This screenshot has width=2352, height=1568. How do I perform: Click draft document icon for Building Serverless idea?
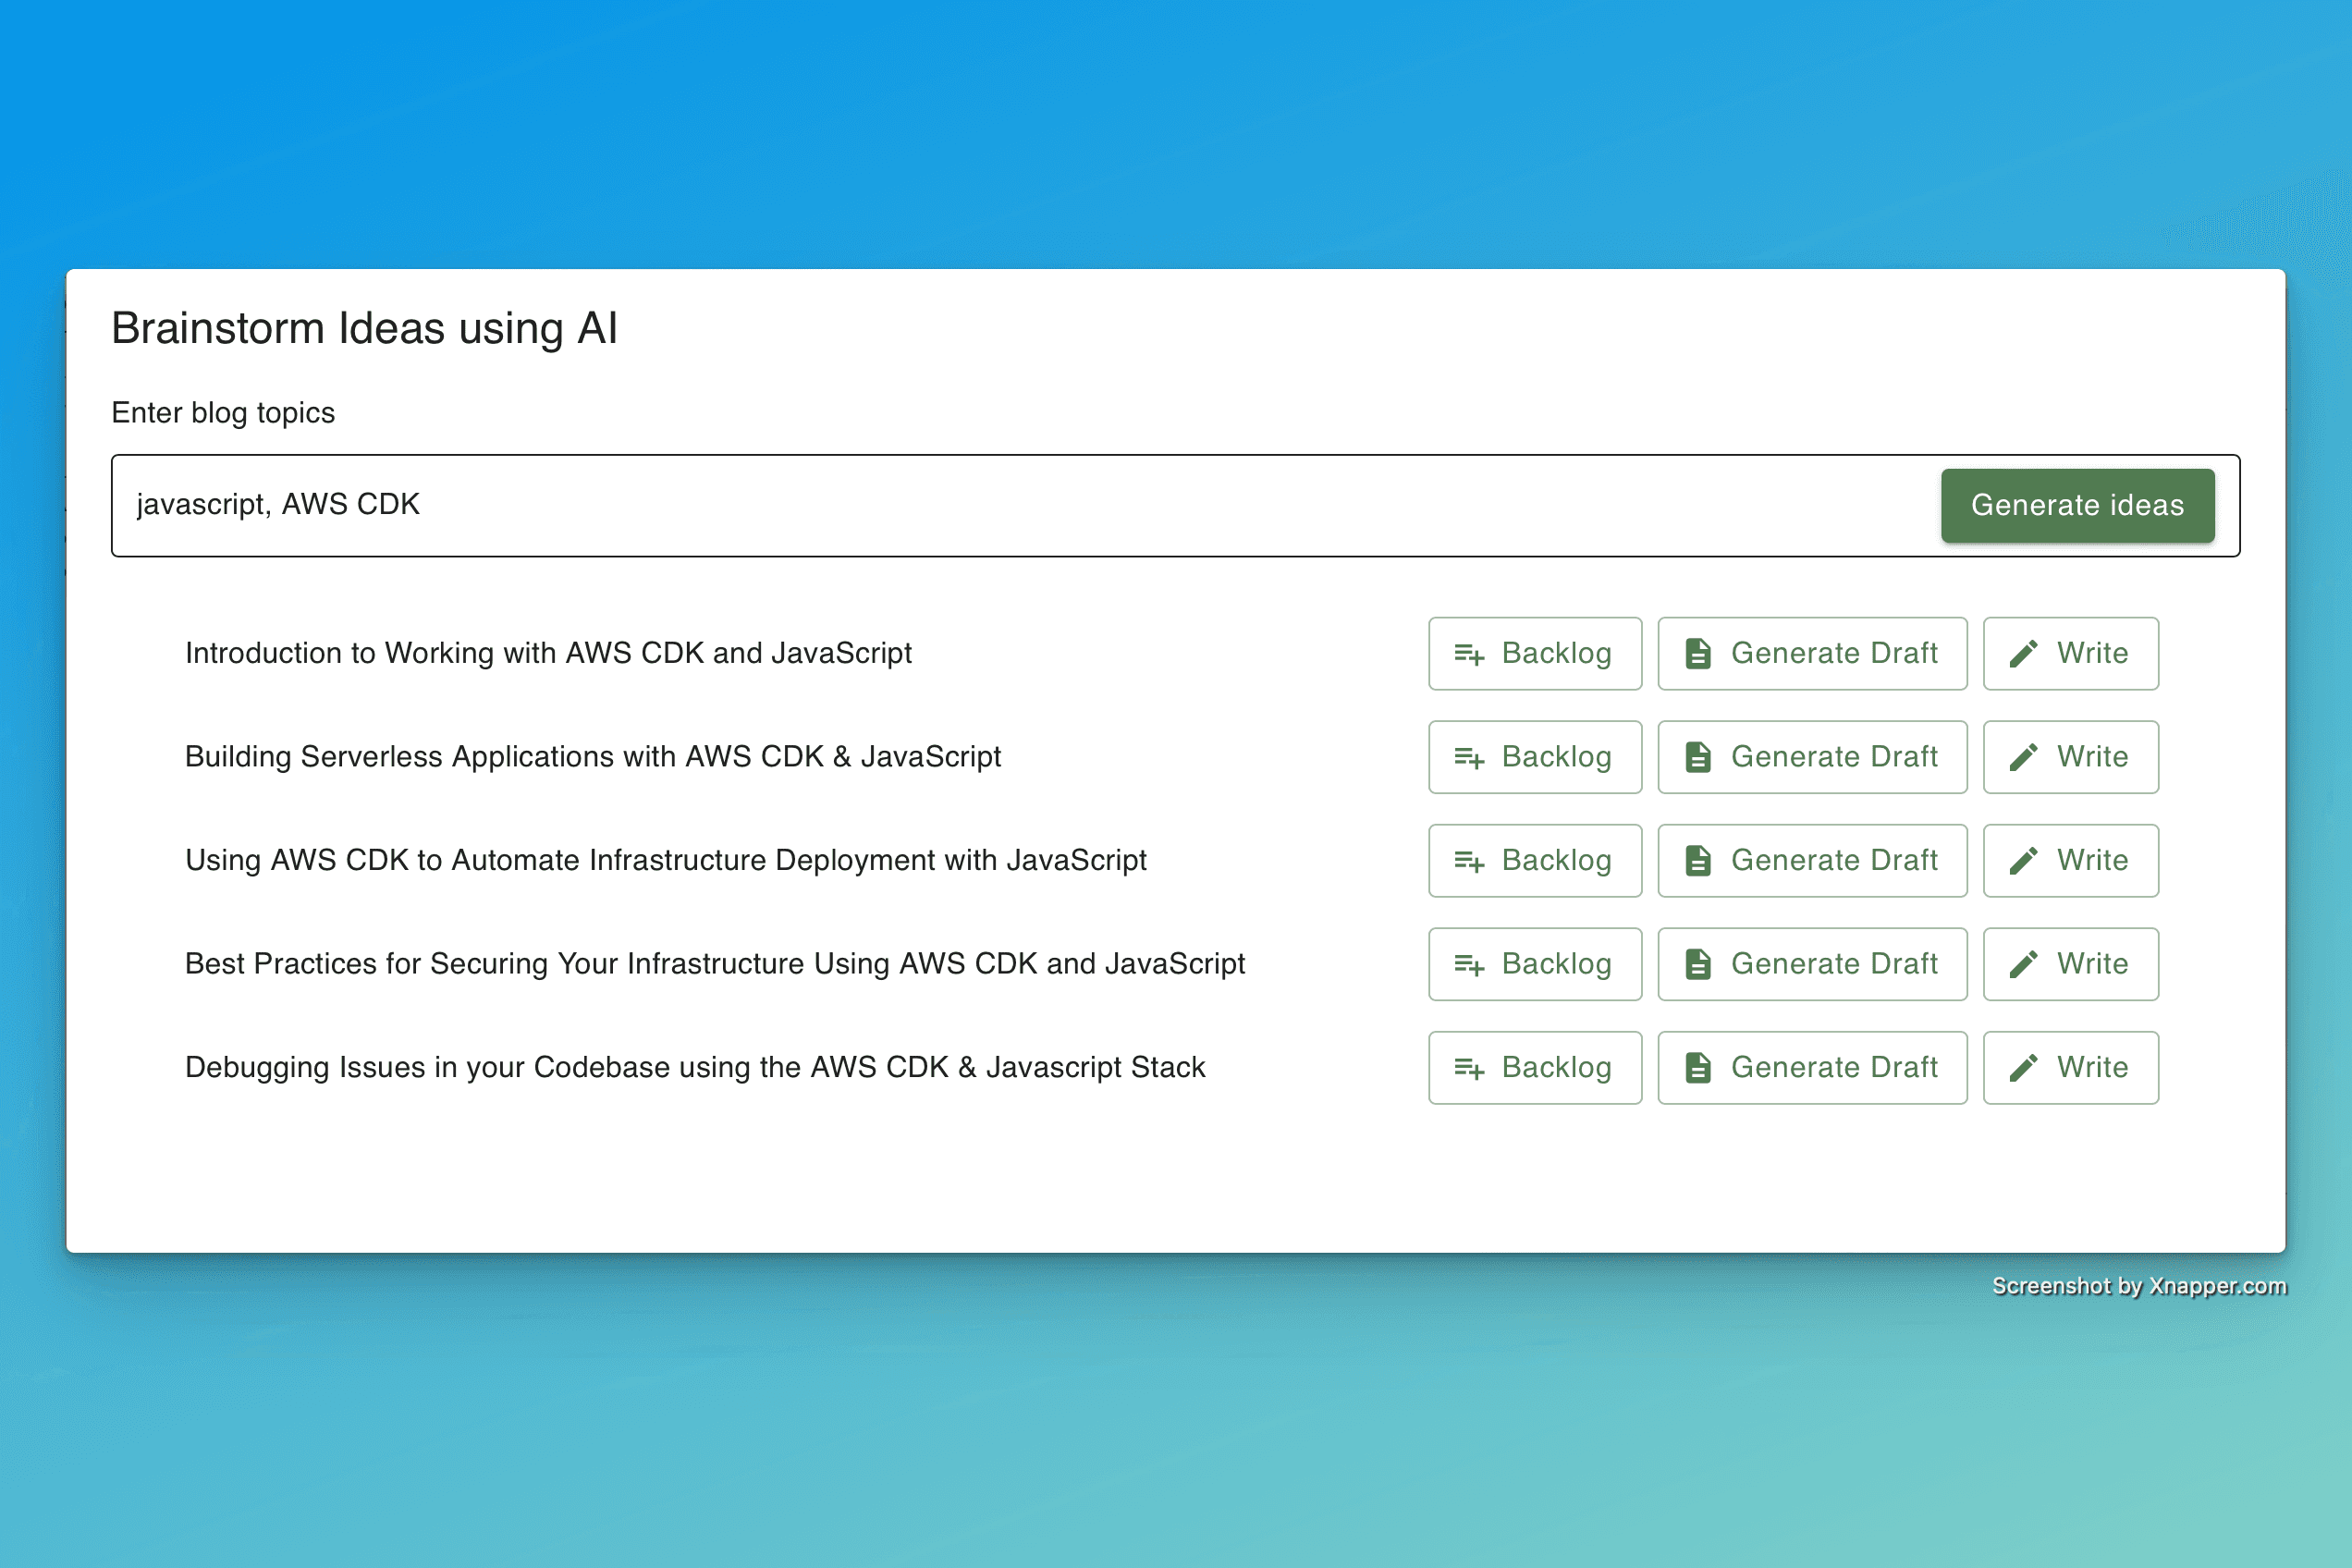1698,757
